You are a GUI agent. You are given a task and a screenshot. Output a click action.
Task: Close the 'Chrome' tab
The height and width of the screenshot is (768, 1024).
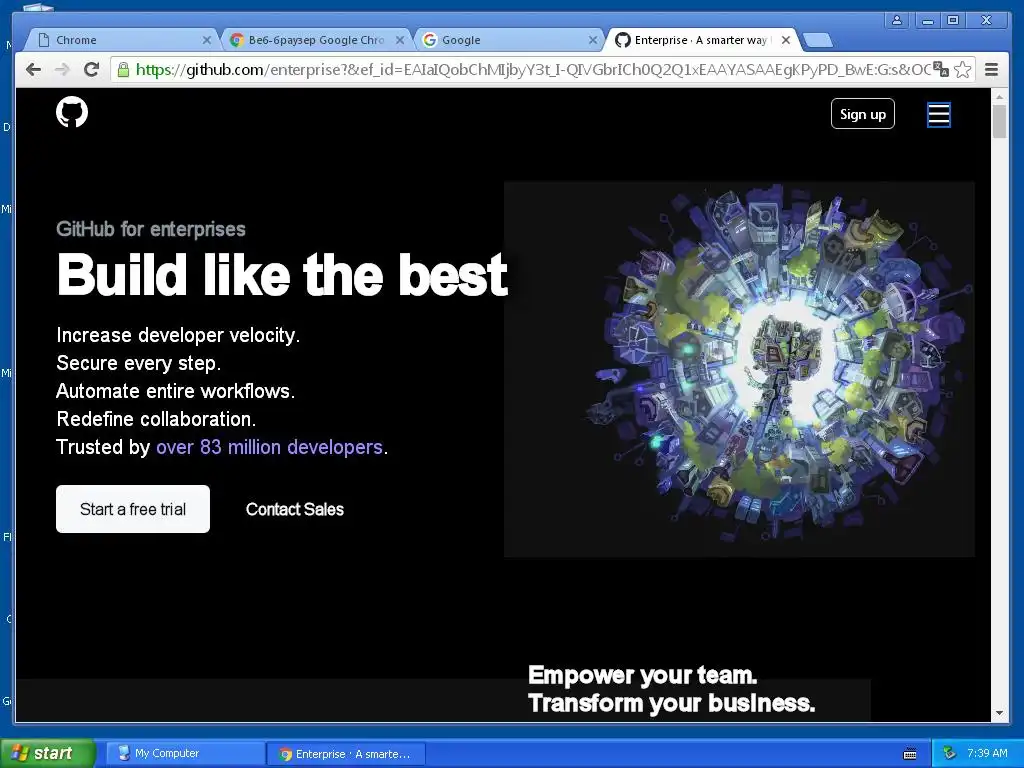click(206, 40)
